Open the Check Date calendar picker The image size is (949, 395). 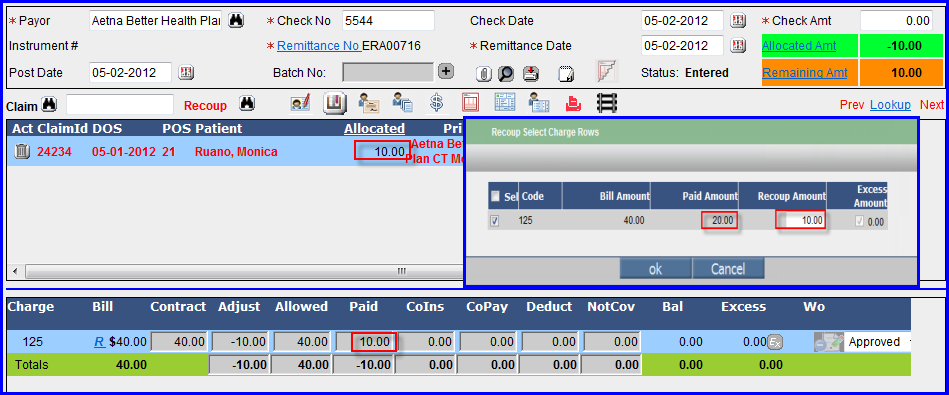click(x=737, y=21)
